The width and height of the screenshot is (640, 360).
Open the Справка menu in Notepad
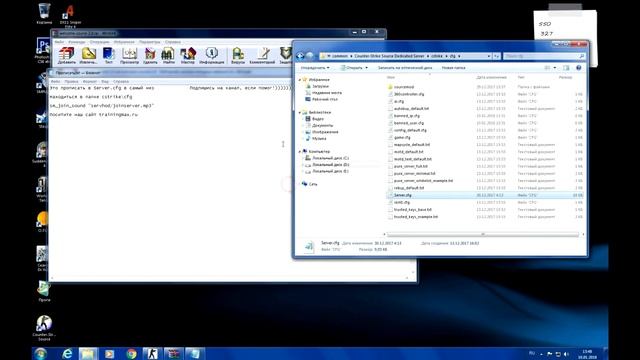pyautogui.click(x=121, y=82)
